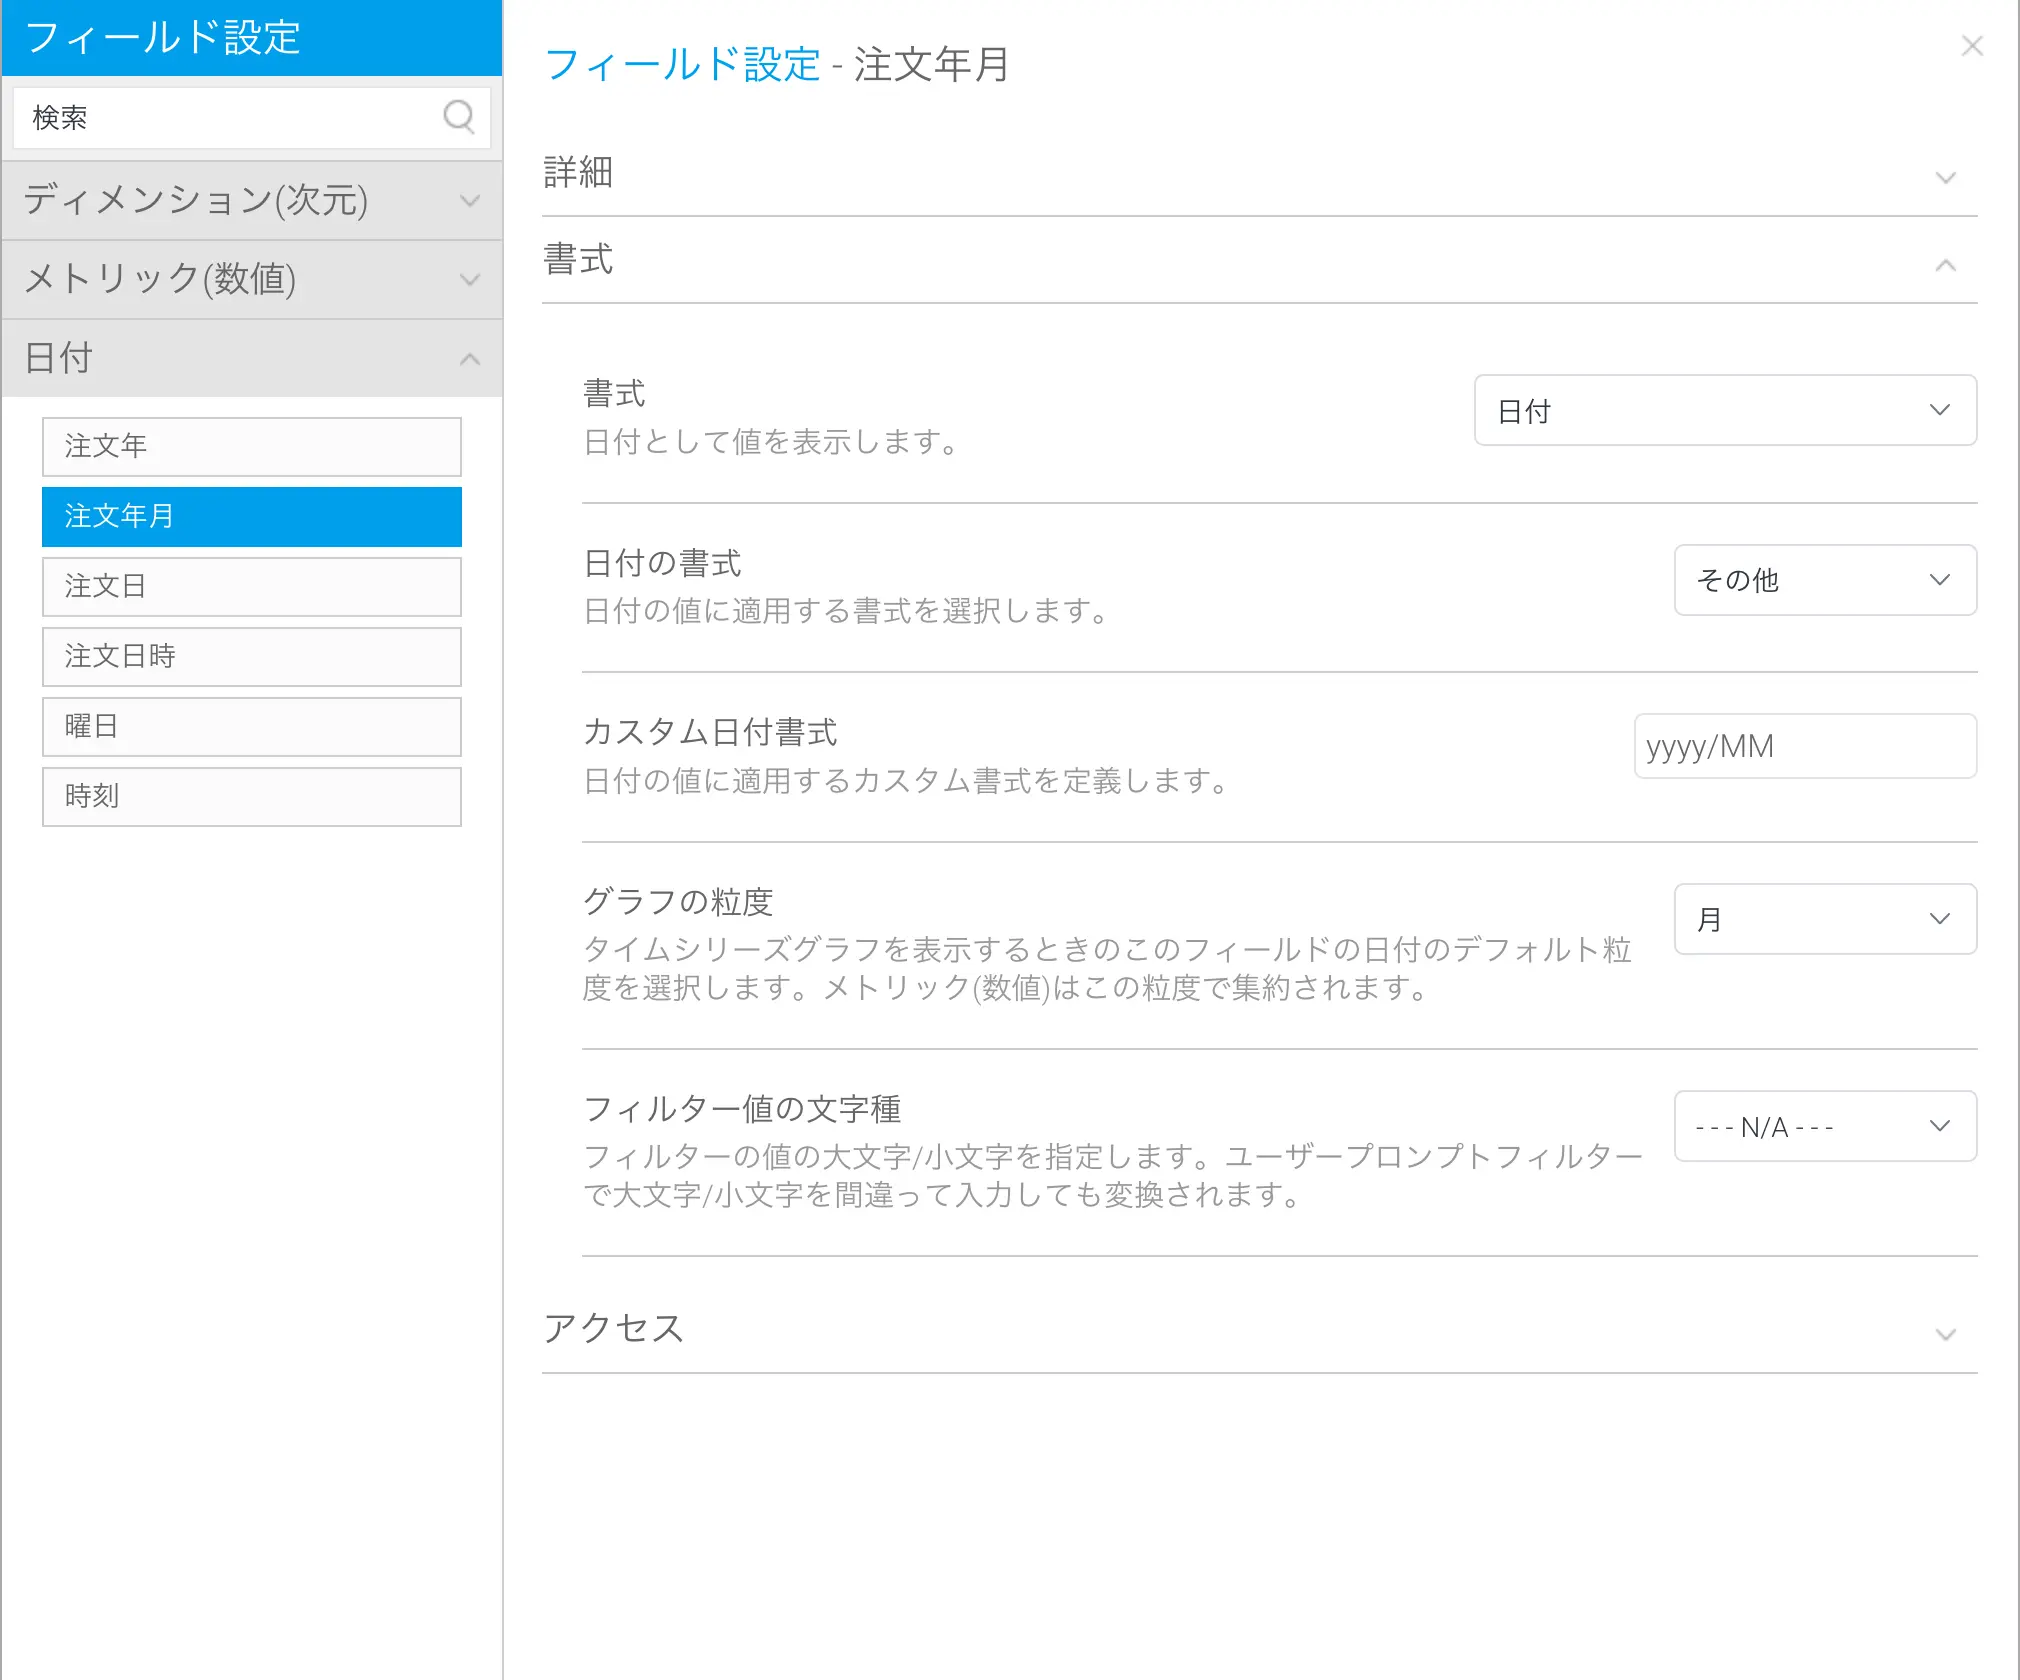Select the 注文日時 field item
Screen dimensions: 2020x1680
click(251, 656)
